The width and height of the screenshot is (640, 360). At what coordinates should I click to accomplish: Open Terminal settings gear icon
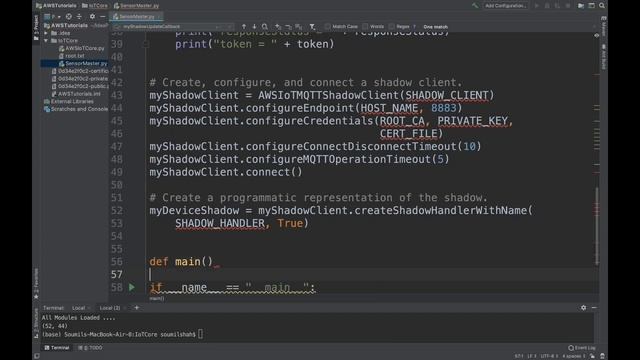(x=583, y=308)
